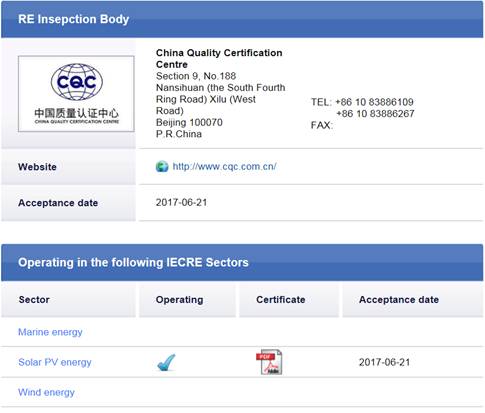
Task: Click the Operating in IECRE Sectors header
Action: point(242,263)
